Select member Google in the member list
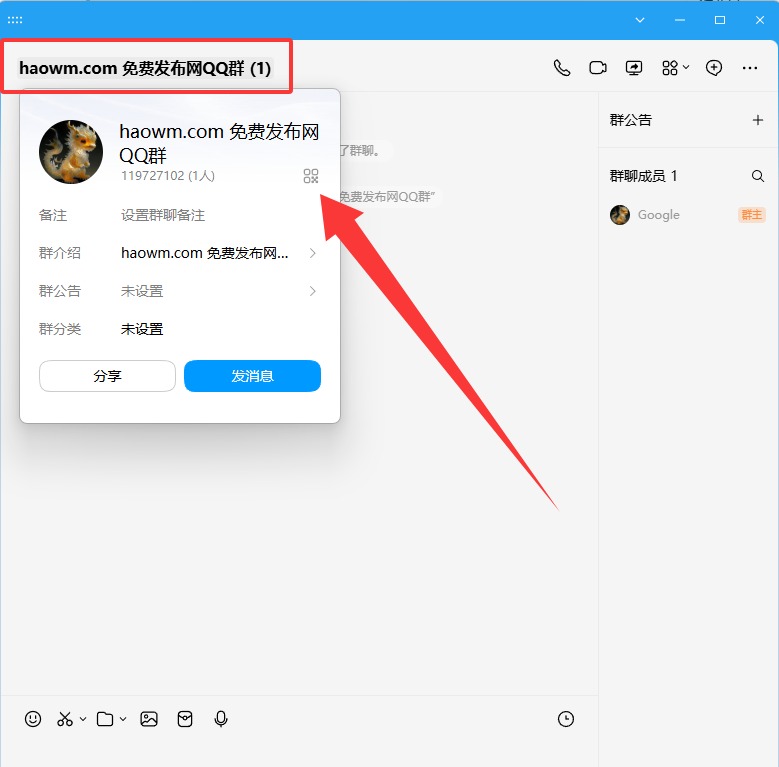 click(688, 215)
